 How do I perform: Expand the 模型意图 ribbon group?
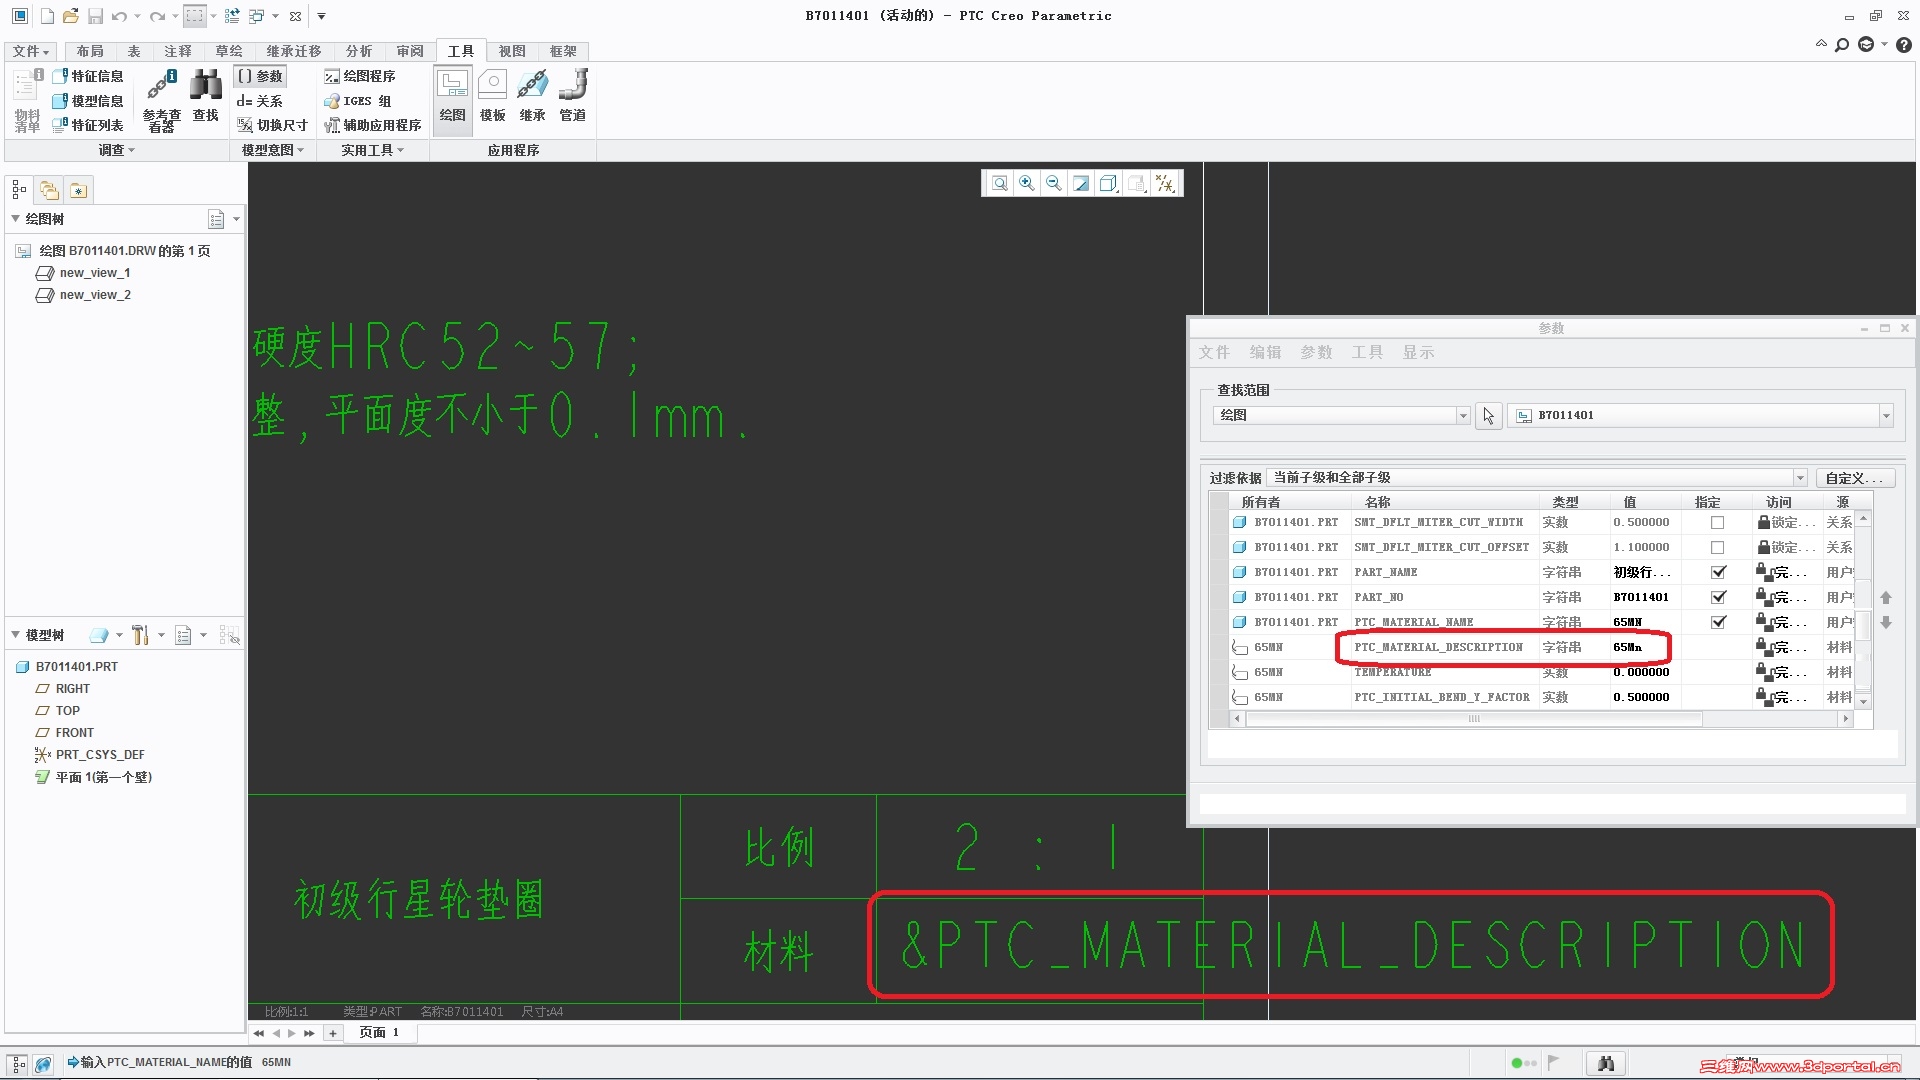pos(273,150)
